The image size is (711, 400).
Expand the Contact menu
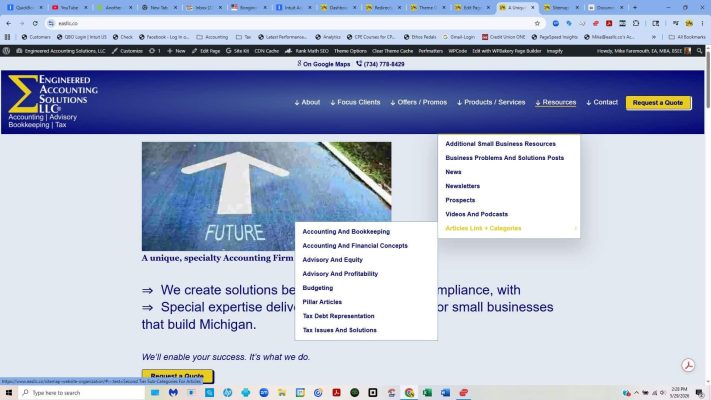pyautogui.click(x=602, y=102)
